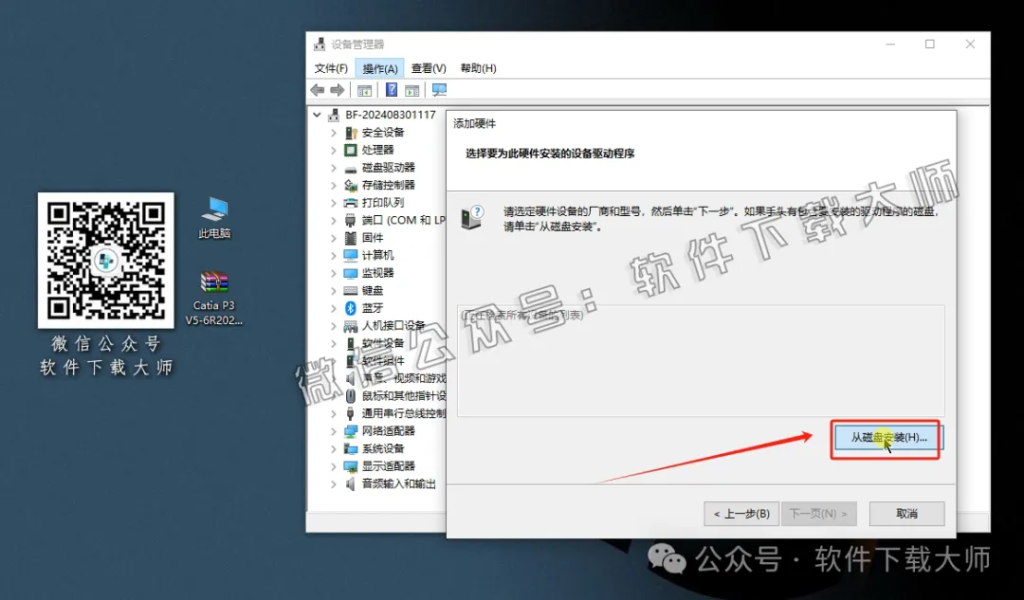1024x600 pixels.
Task: Expand the 显示适配器 node
Action: click(x=335, y=467)
